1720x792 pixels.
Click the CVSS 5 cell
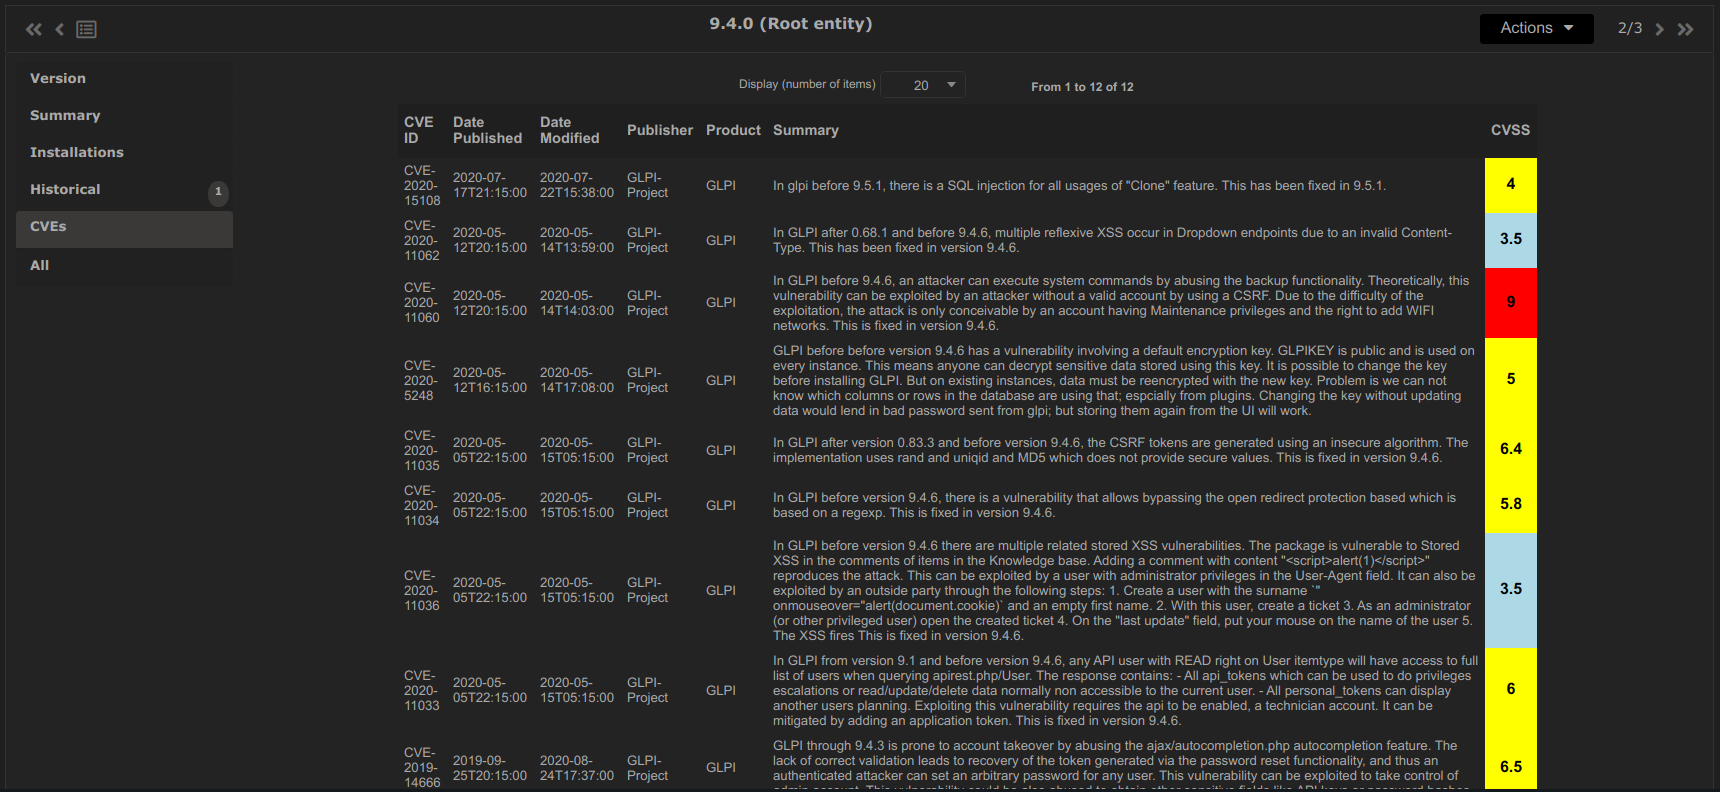pyautogui.click(x=1511, y=380)
